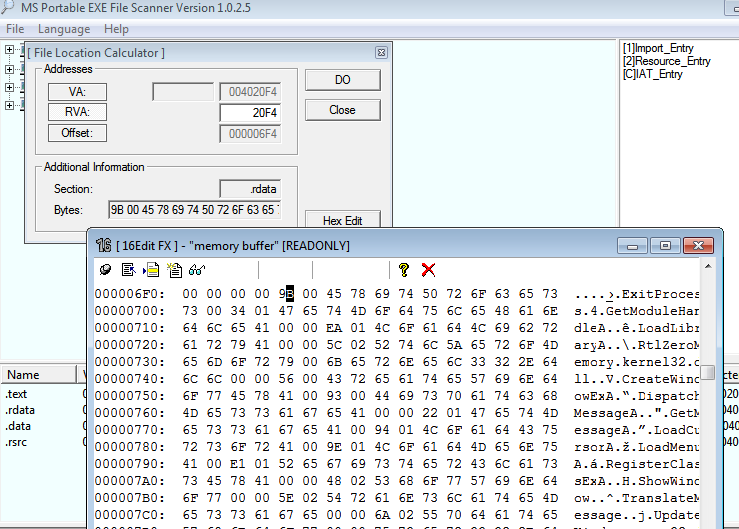
Task: Click the RVA input field containing 20F4
Action: pos(250,112)
